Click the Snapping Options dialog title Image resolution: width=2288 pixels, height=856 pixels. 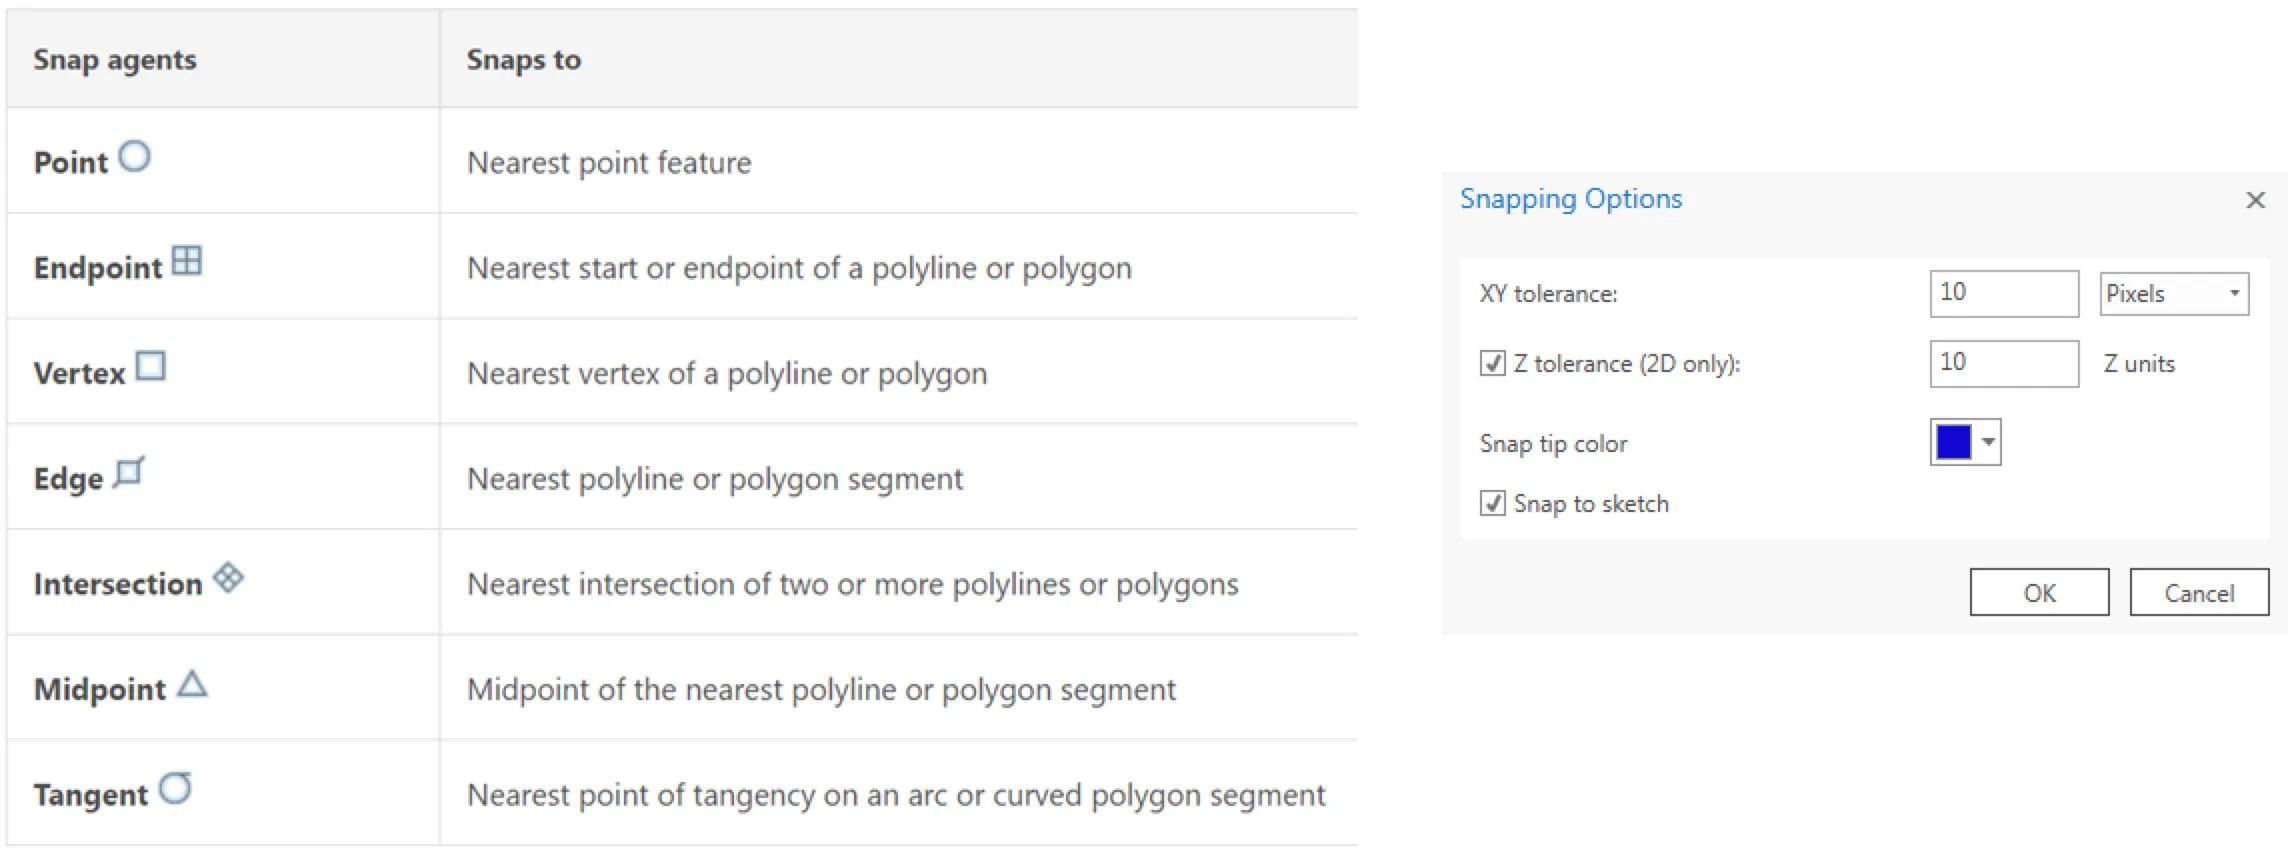click(1570, 199)
